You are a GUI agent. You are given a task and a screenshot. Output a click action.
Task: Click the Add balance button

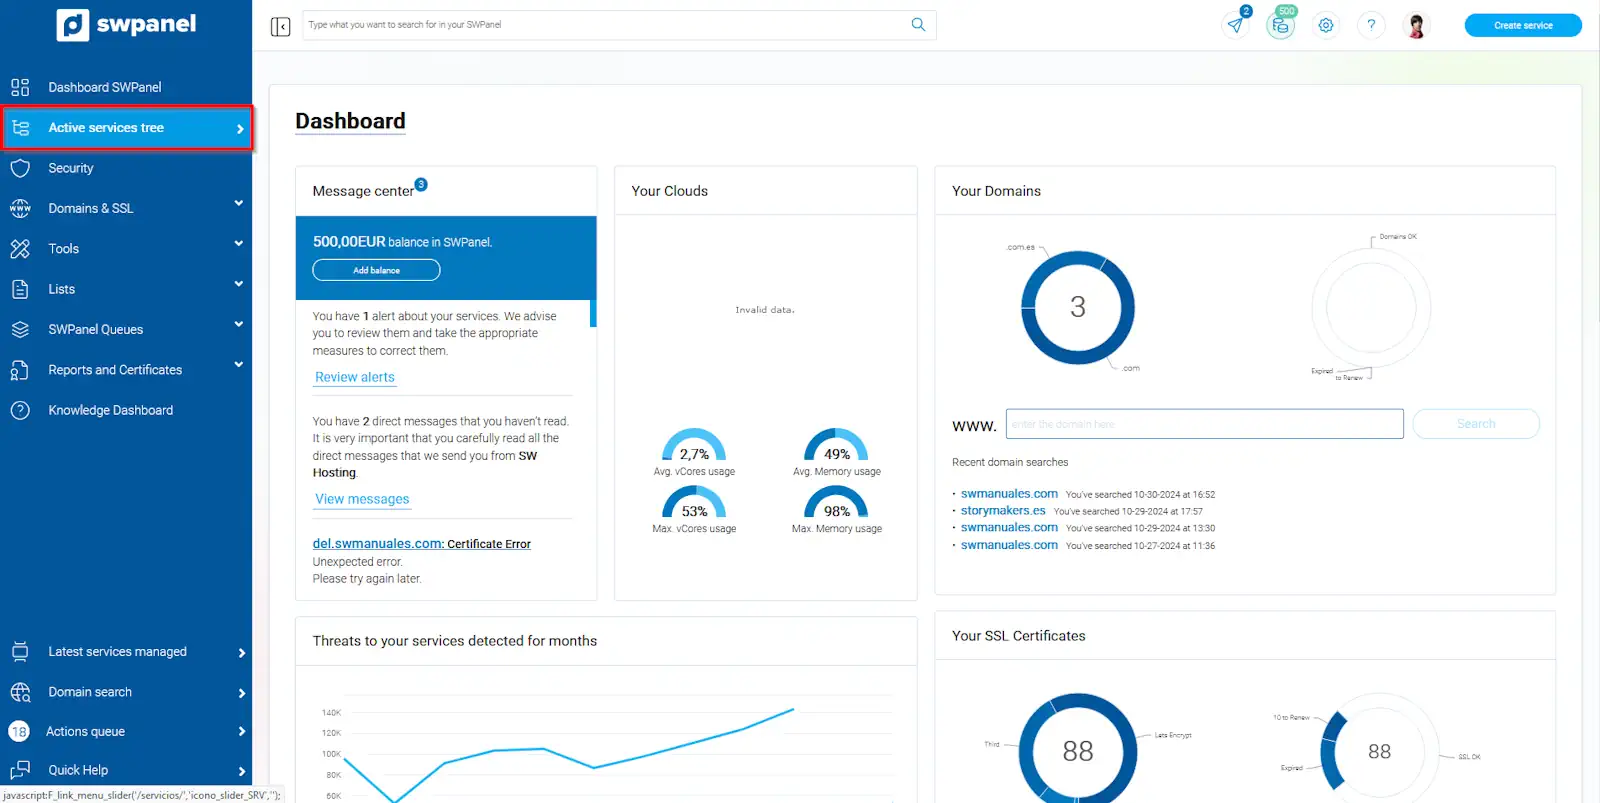(376, 270)
